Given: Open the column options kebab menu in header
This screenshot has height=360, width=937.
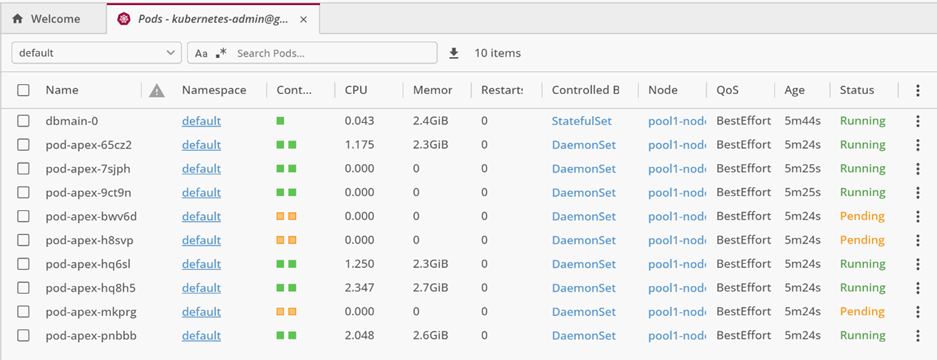Looking at the screenshot, I should click(918, 90).
